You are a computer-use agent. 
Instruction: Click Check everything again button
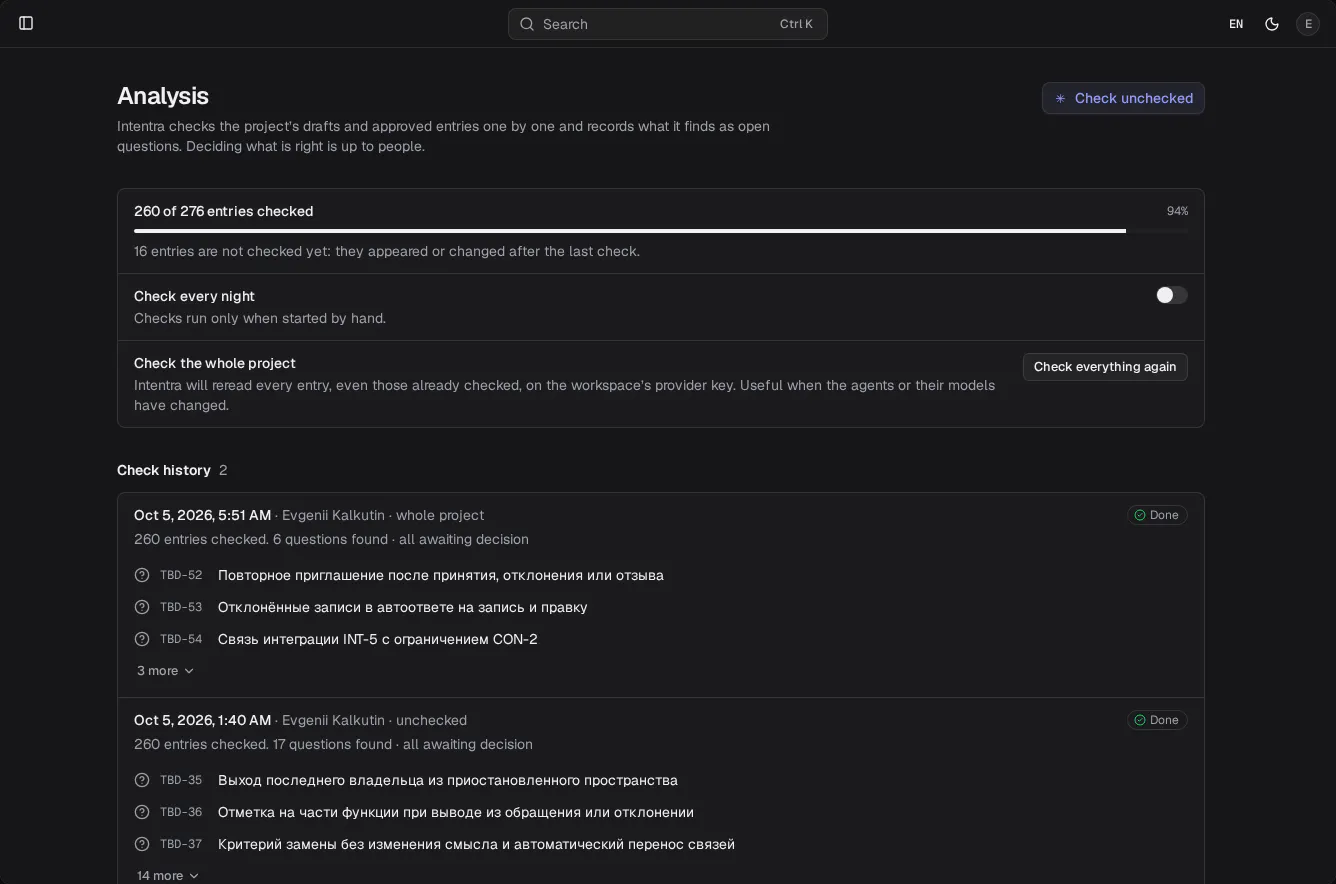pyautogui.click(x=1105, y=367)
